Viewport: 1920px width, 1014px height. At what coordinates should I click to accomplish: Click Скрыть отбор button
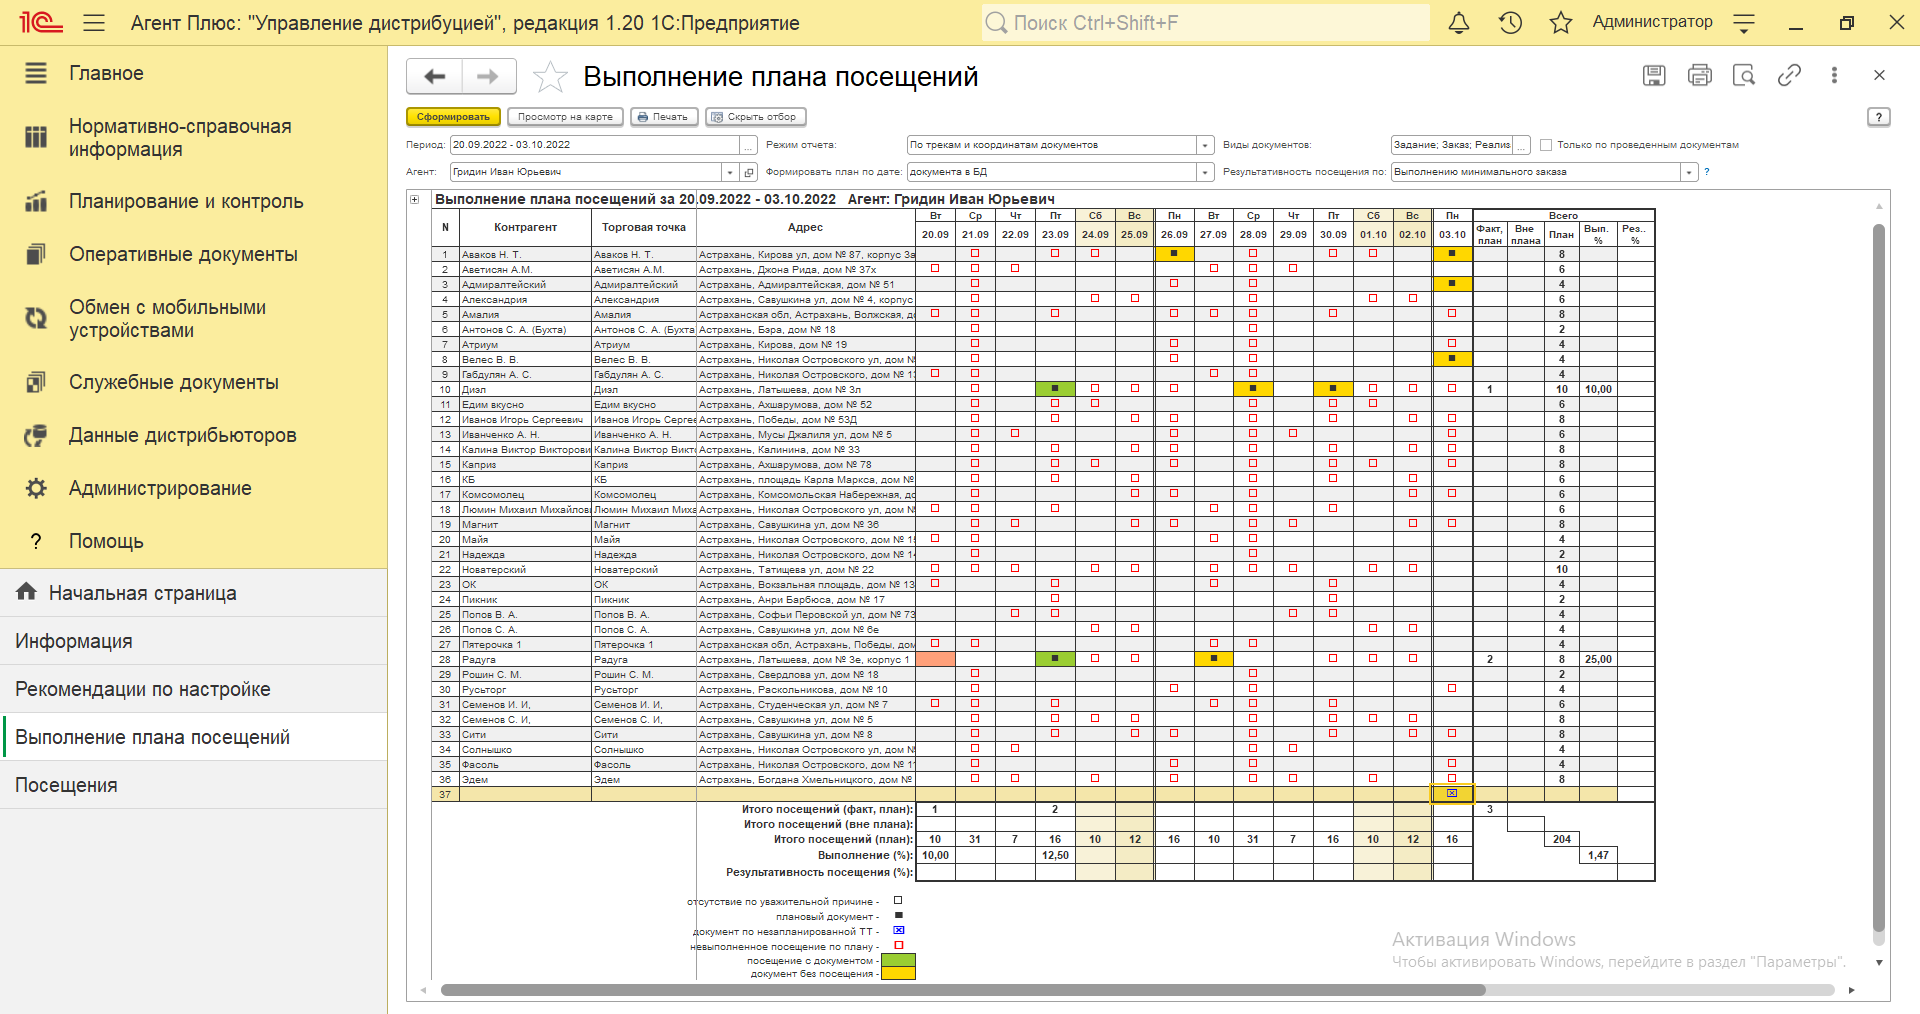(755, 117)
